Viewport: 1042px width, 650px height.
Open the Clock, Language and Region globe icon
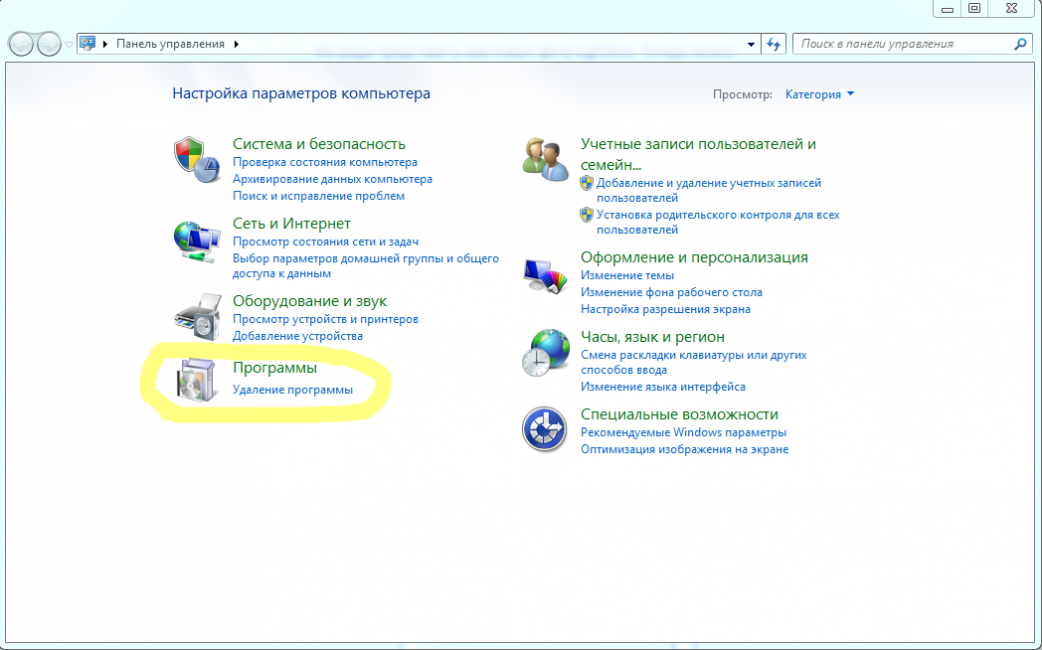pyautogui.click(x=545, y=353)
